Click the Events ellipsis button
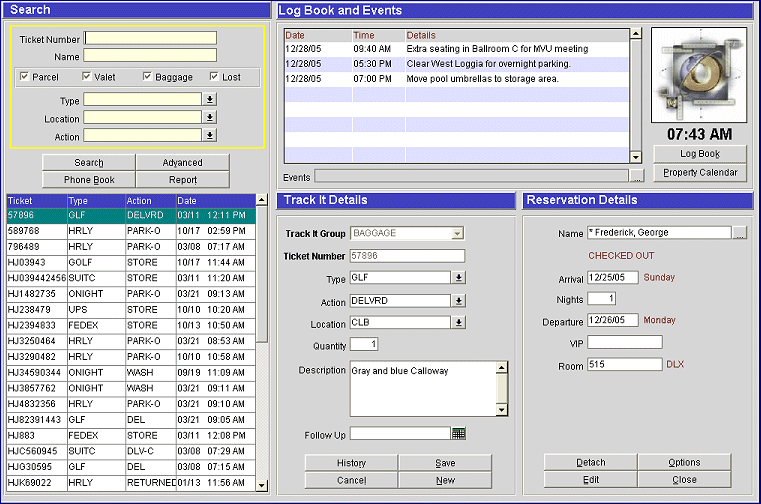This screenshot has width=761, height=504. coord(637,177)
